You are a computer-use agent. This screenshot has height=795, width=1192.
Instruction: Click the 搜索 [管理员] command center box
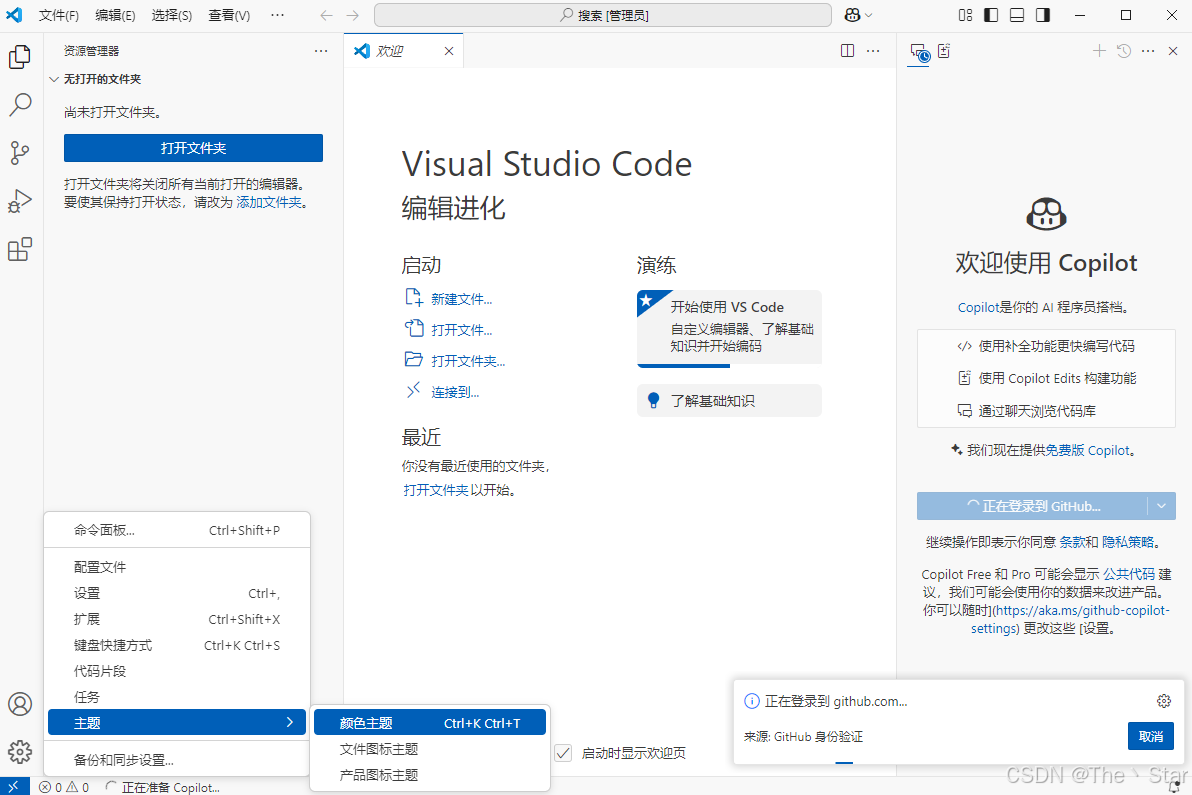point(603,15)
